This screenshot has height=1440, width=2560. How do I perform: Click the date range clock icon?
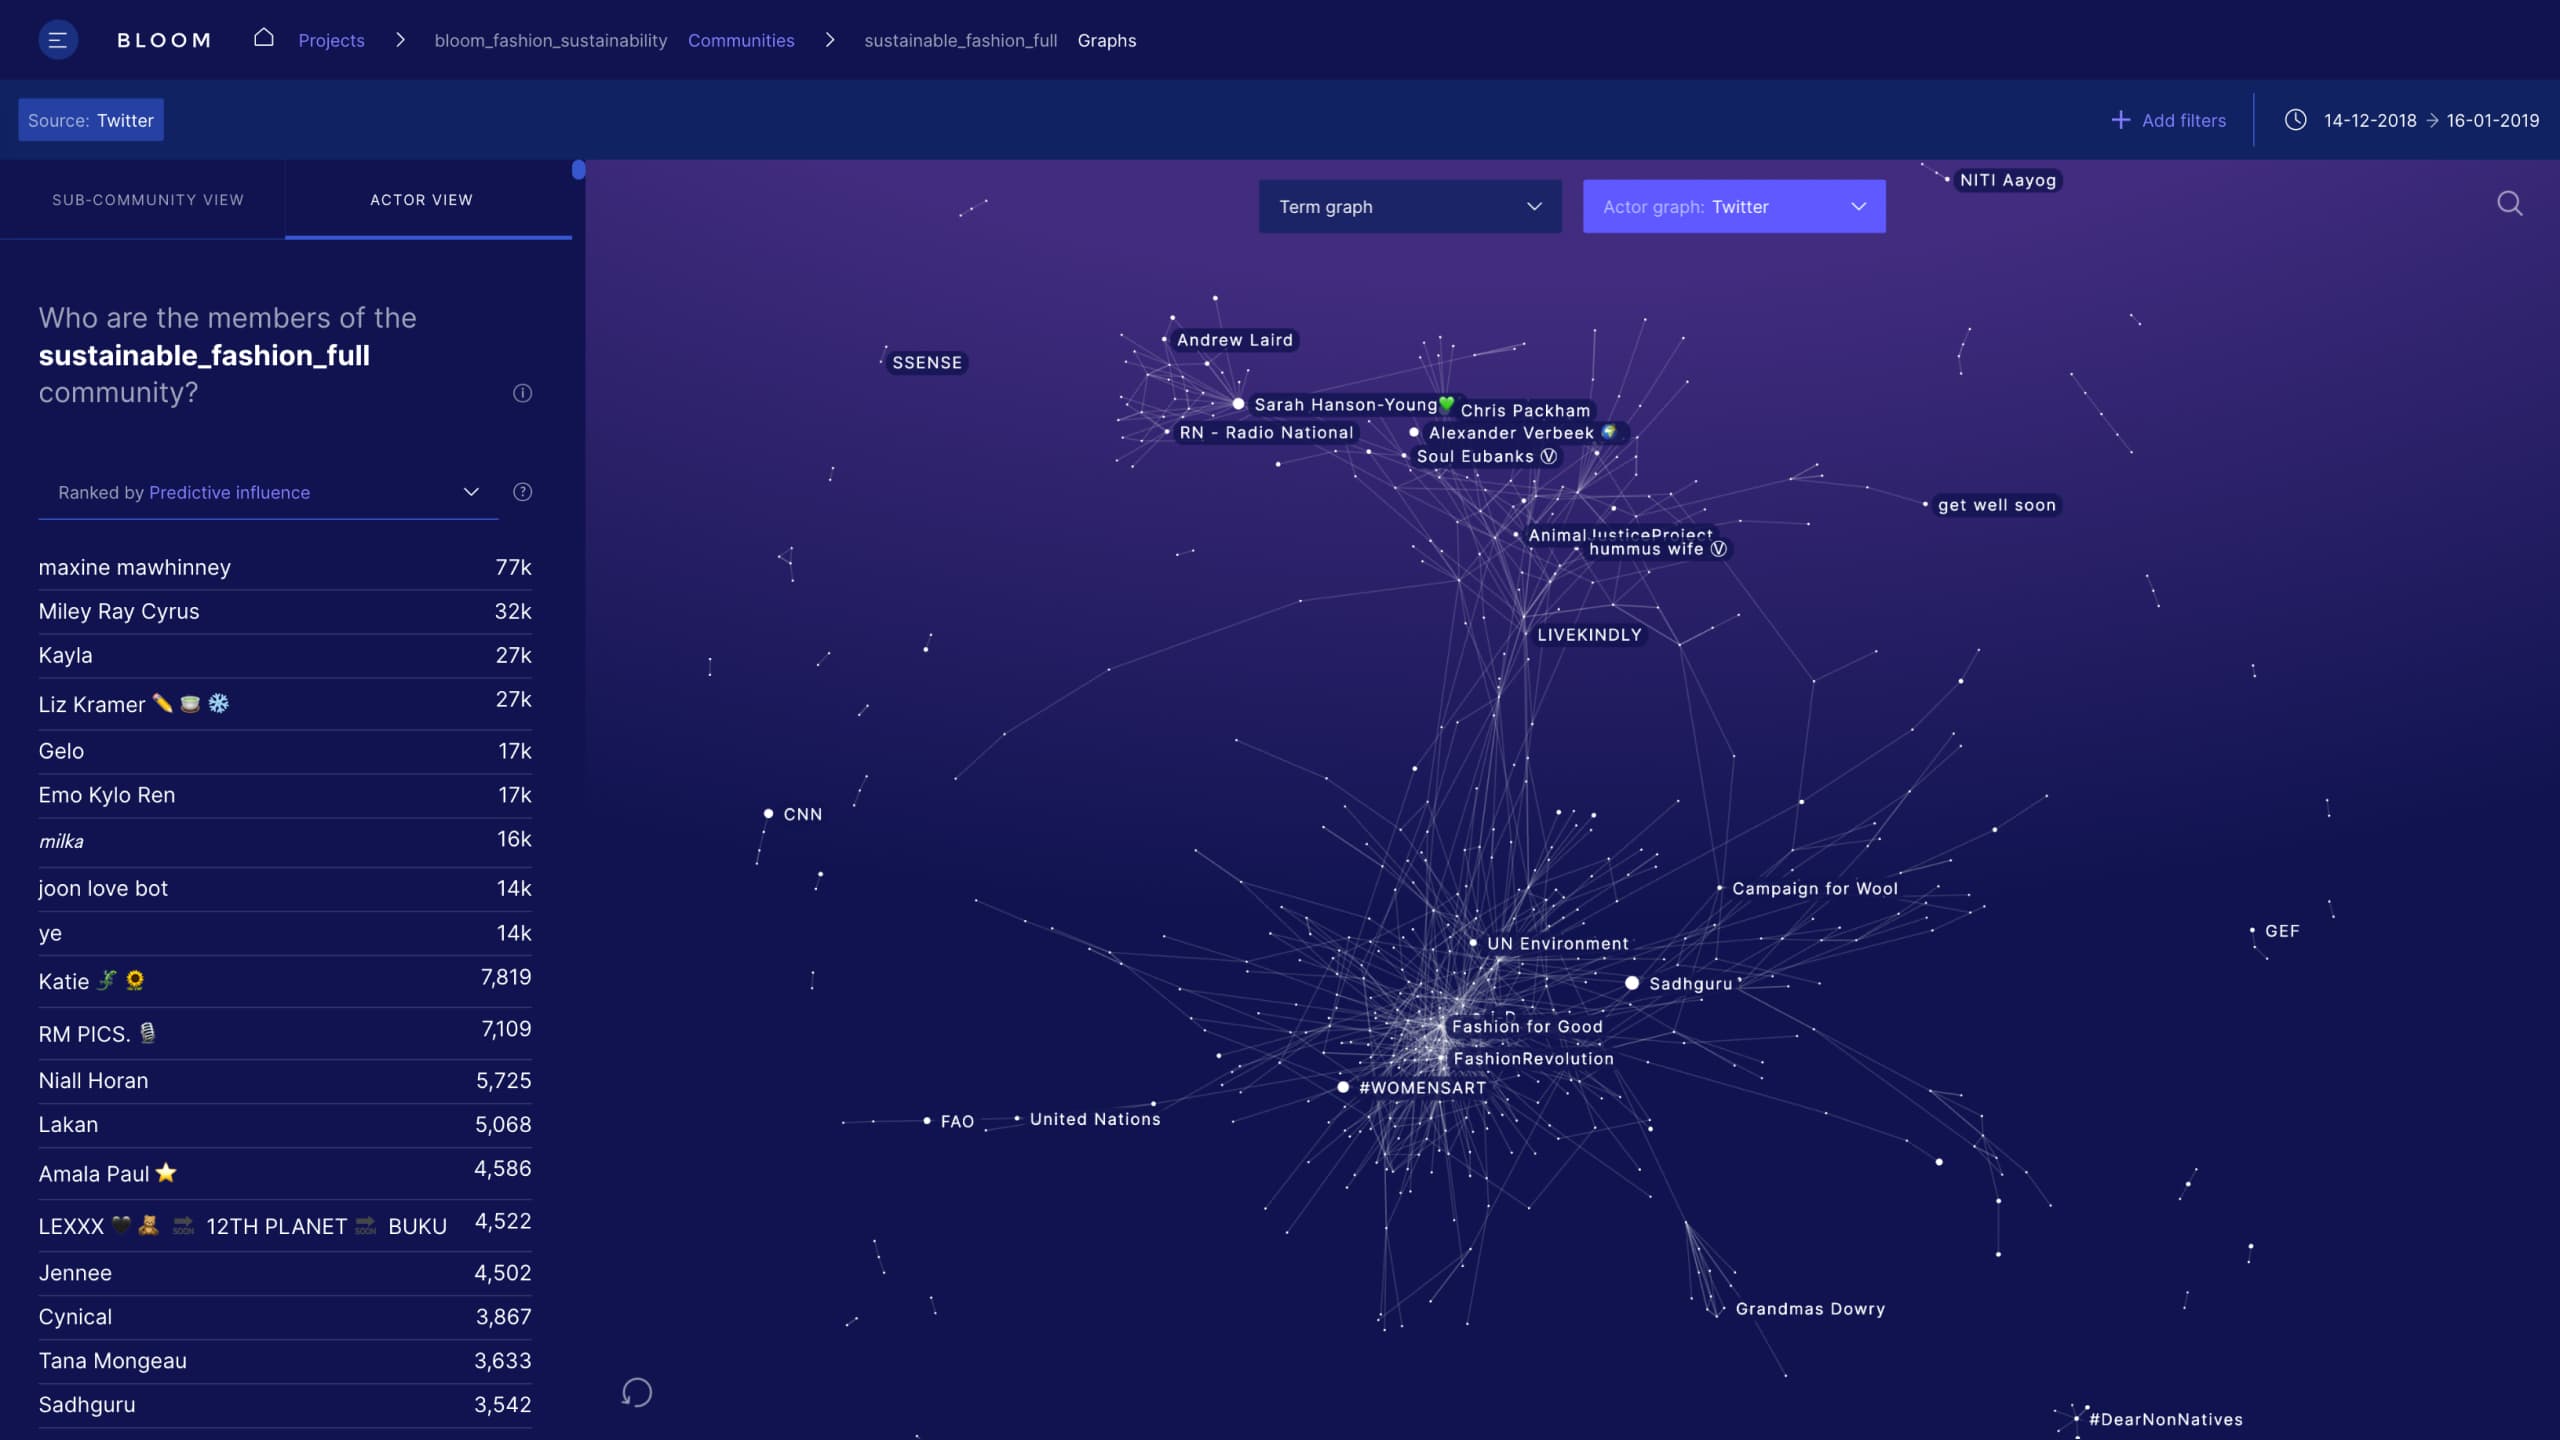point(2296,120)
